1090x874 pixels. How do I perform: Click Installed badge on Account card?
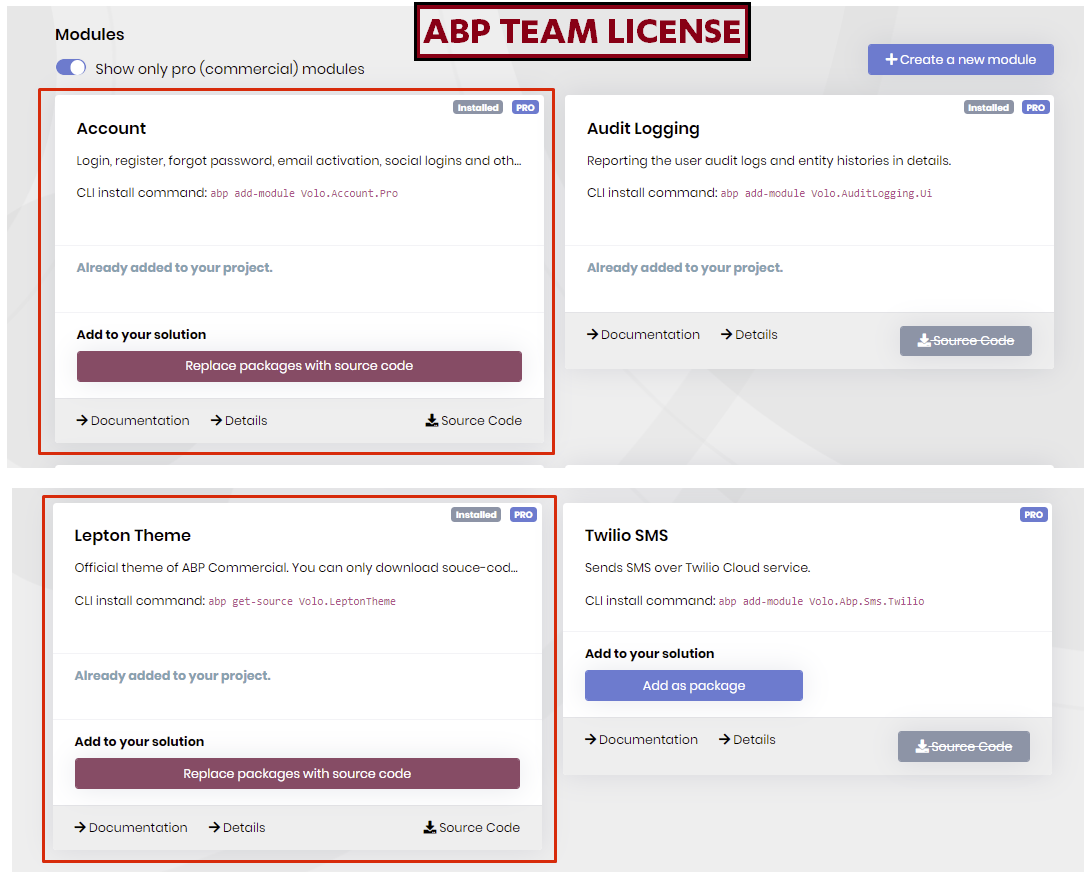pos(478,108)
